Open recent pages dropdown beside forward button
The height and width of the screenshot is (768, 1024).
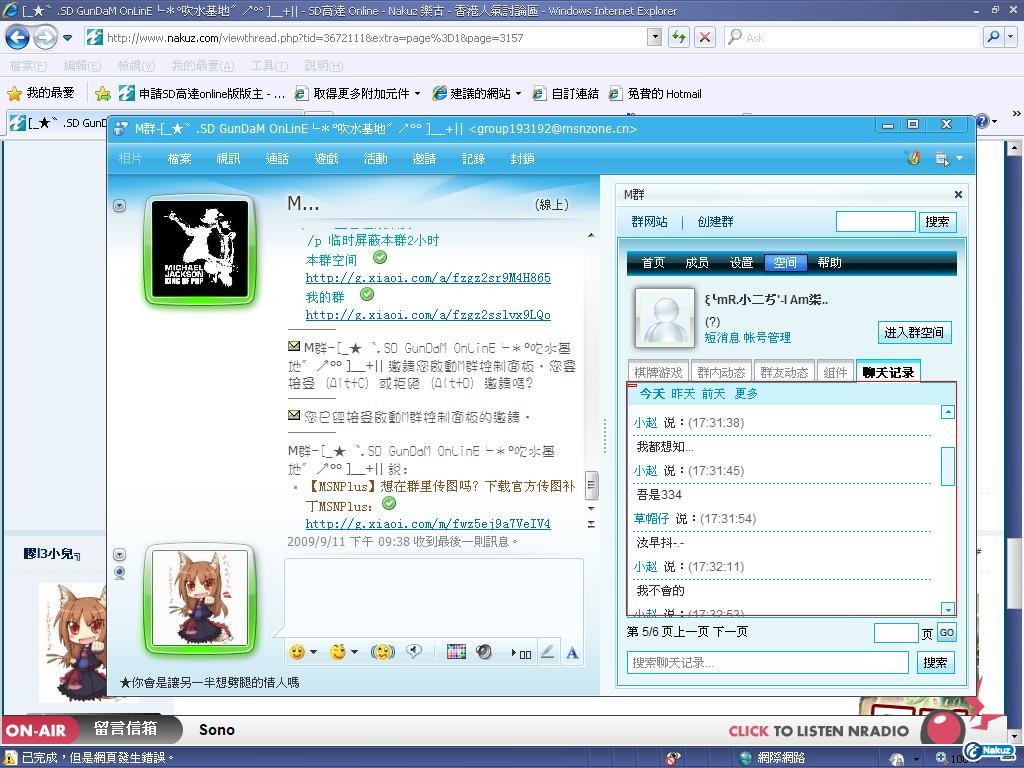coord(67,38)
